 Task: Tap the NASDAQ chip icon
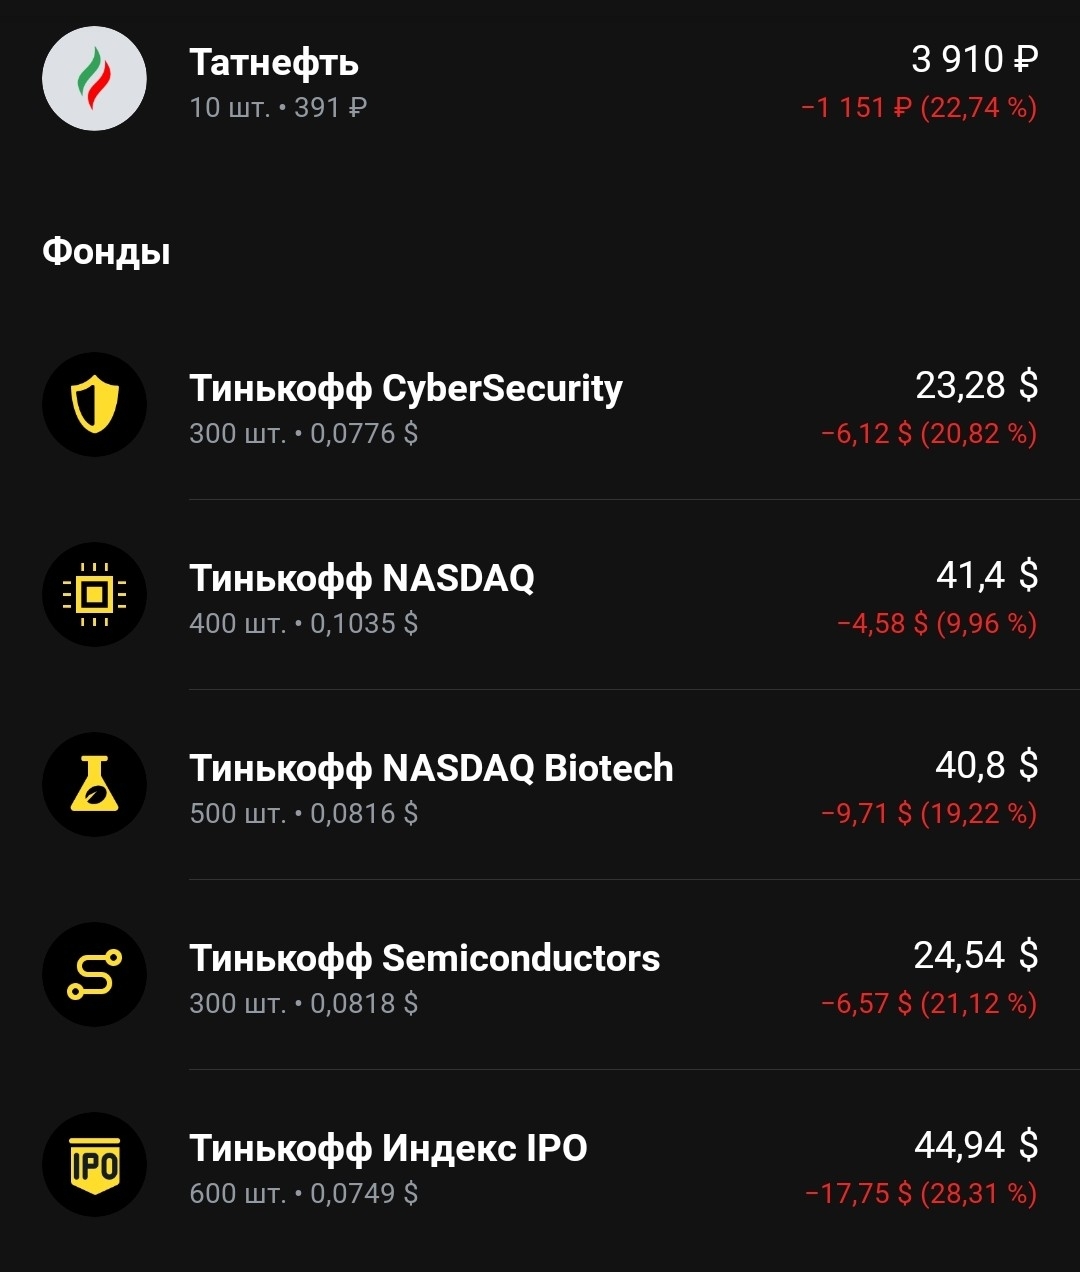(94, 595)
